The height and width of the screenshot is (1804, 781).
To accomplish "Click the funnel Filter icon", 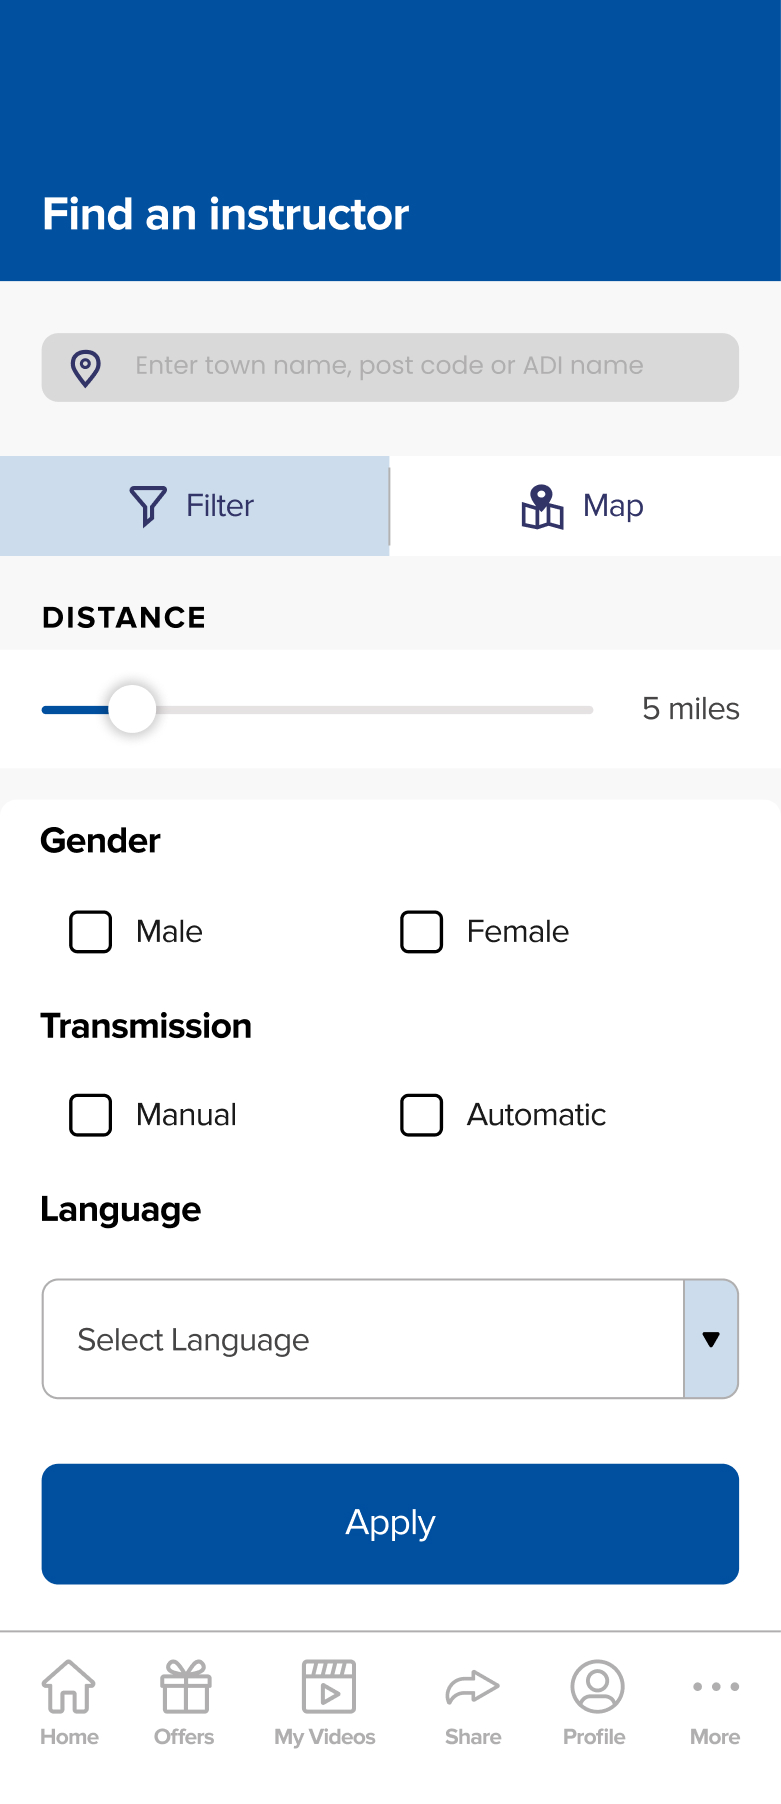I will pyautogui.click(x=148, y=506).
